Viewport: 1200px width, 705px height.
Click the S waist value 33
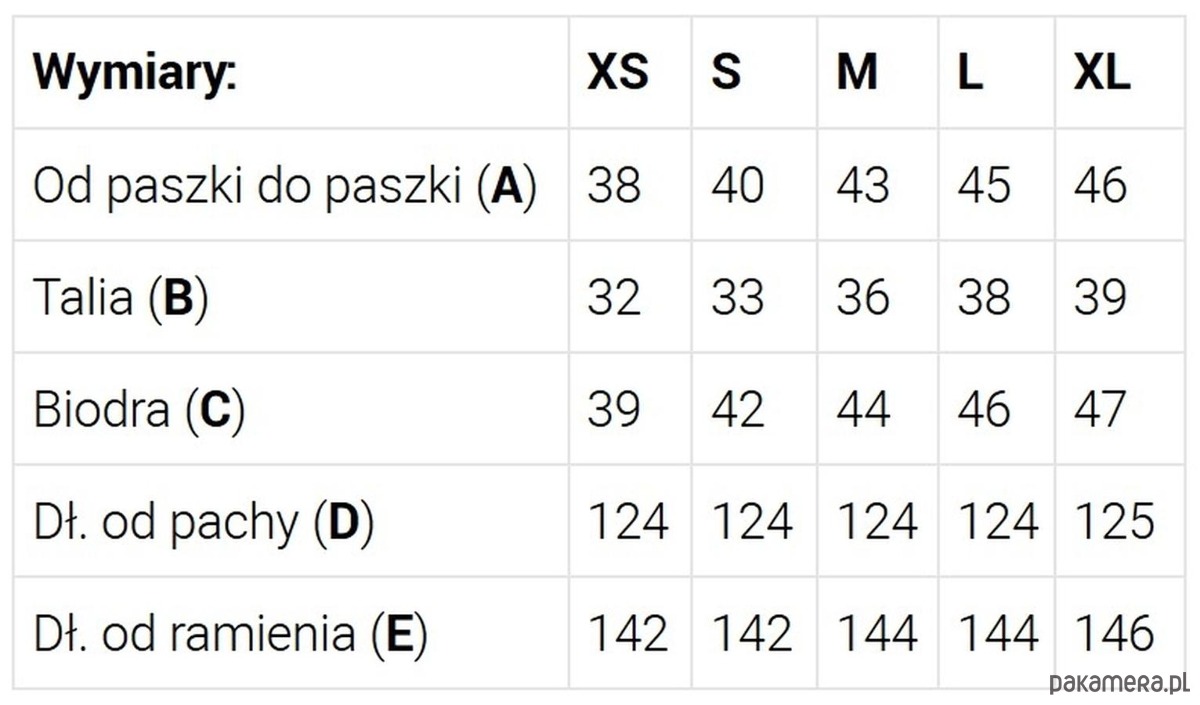coord(738,298)
